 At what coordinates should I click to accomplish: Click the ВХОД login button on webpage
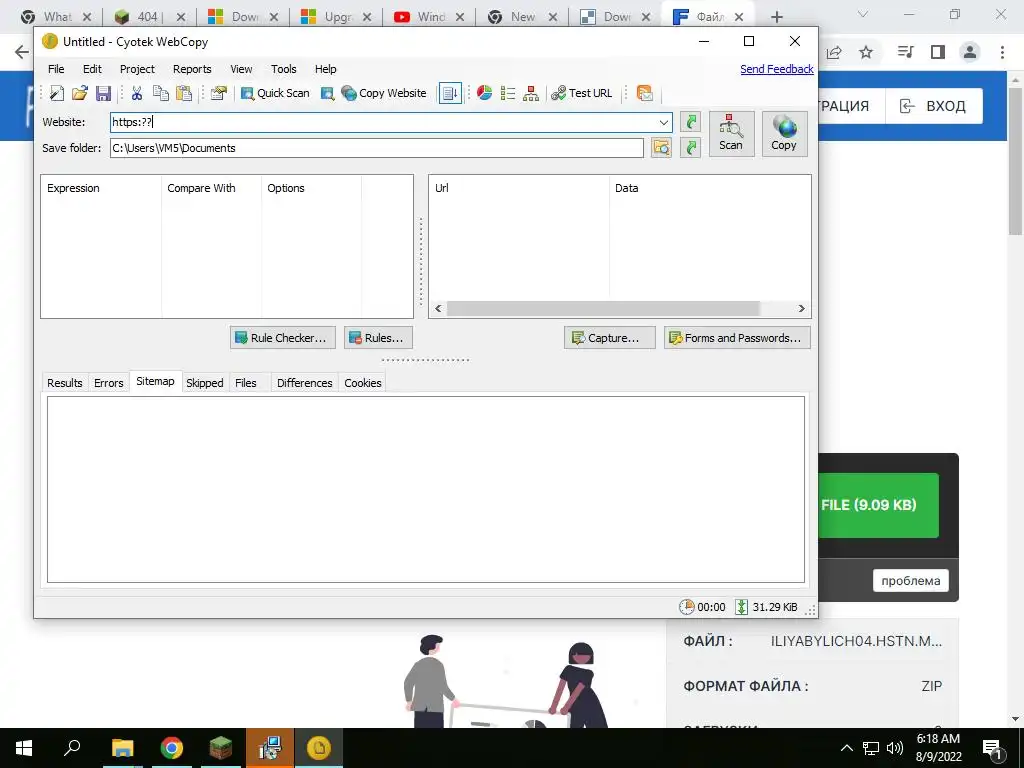933,106
